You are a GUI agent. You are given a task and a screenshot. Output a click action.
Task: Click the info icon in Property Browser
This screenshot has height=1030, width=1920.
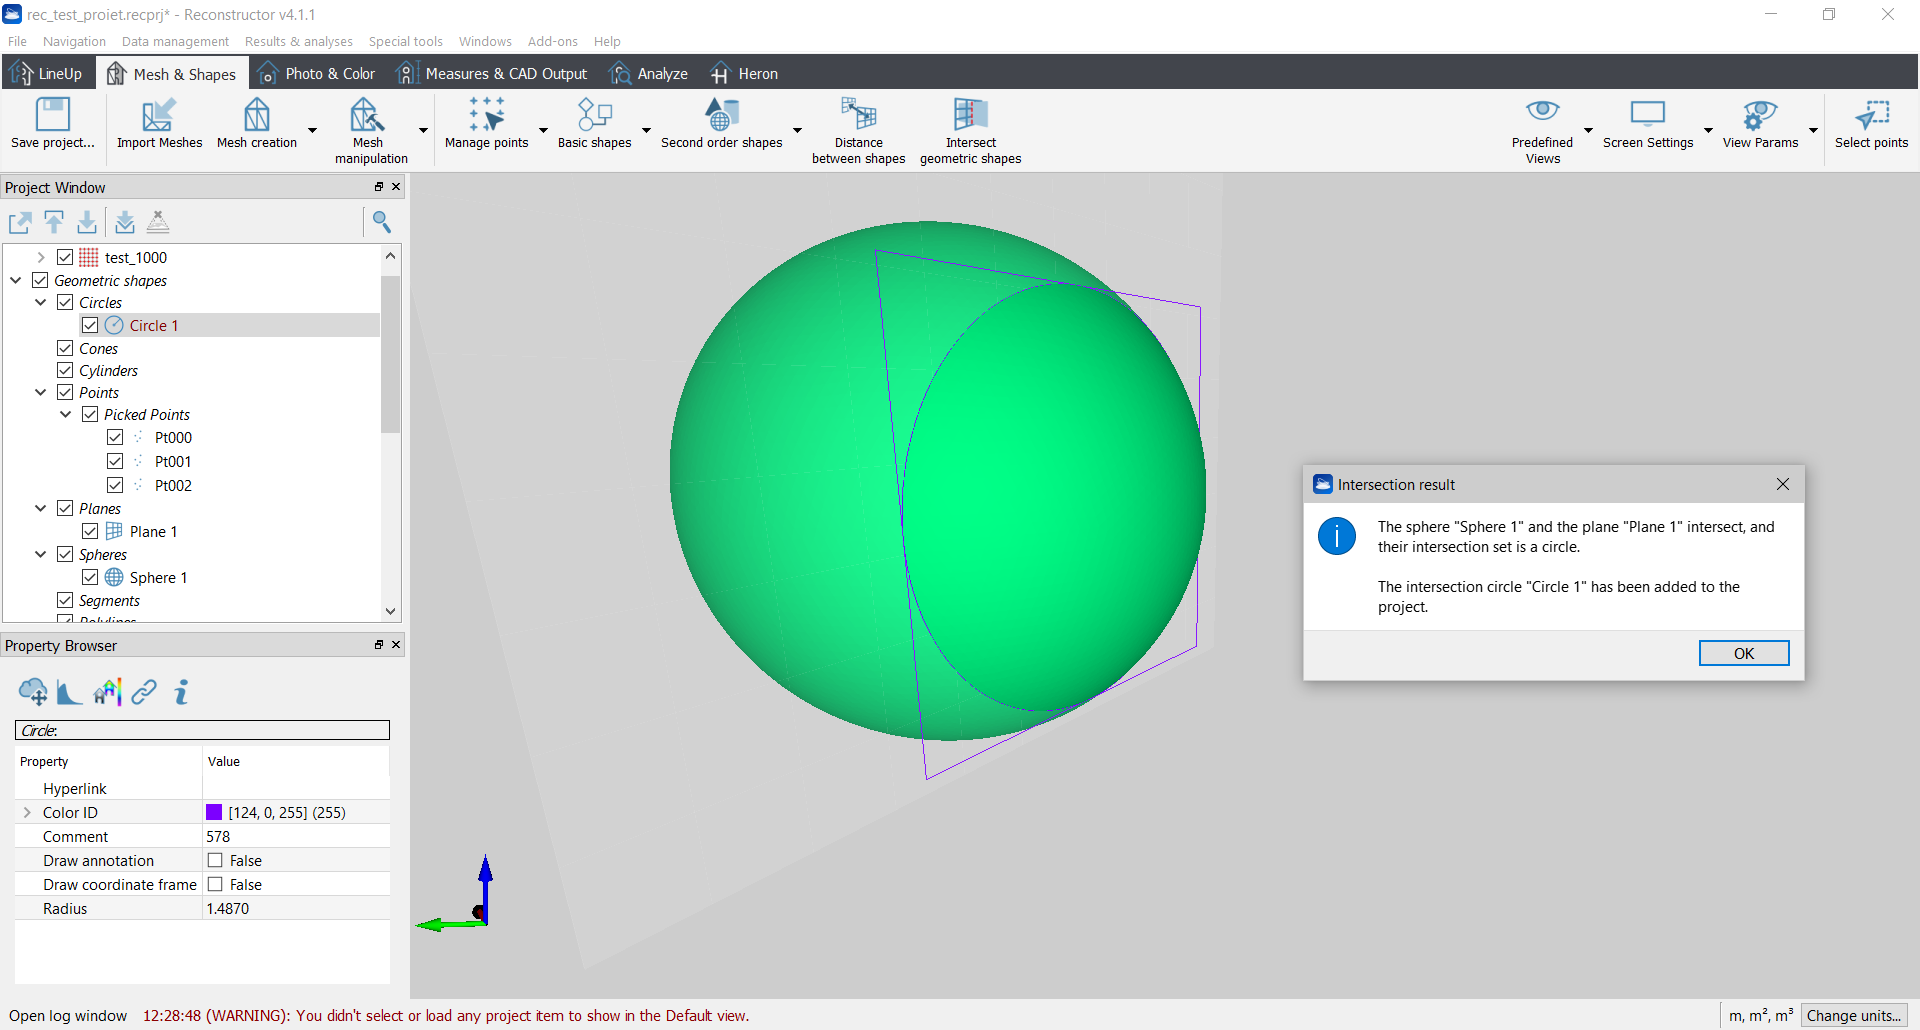coord(181,692)
